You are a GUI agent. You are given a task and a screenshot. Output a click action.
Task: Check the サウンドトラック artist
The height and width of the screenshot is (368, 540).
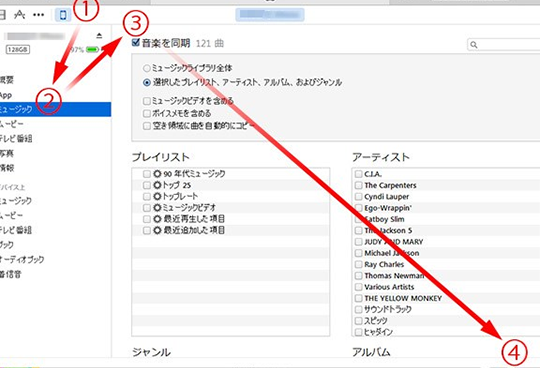tap(359, 309)
